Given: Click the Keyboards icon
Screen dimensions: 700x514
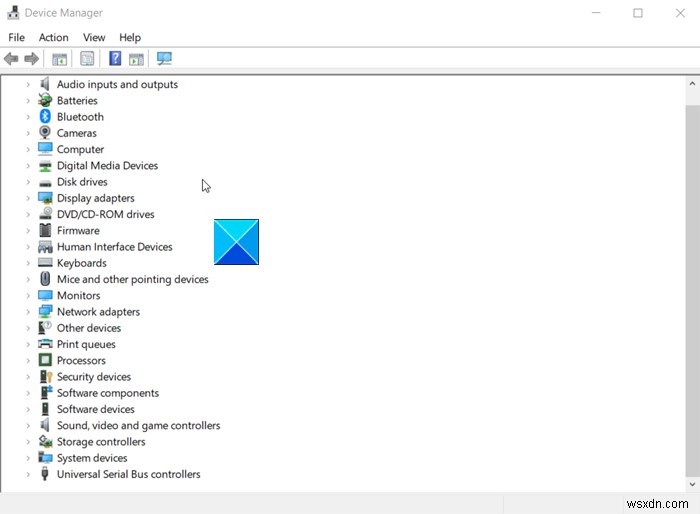Looking at the screenshot, I should (x=45, y=263).
